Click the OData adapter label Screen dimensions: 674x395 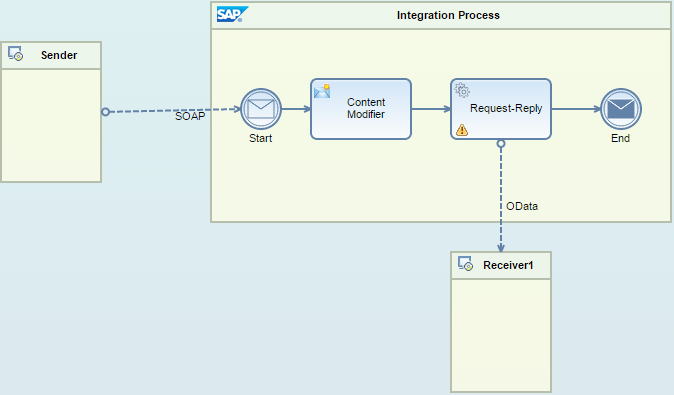click(522, 206)
